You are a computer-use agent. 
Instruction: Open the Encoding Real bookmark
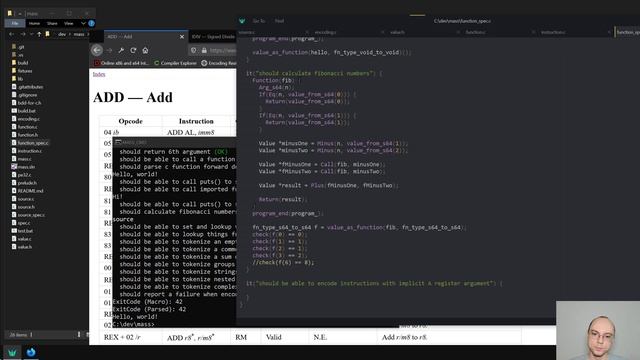pyautogui.click(x=219, y=63)
